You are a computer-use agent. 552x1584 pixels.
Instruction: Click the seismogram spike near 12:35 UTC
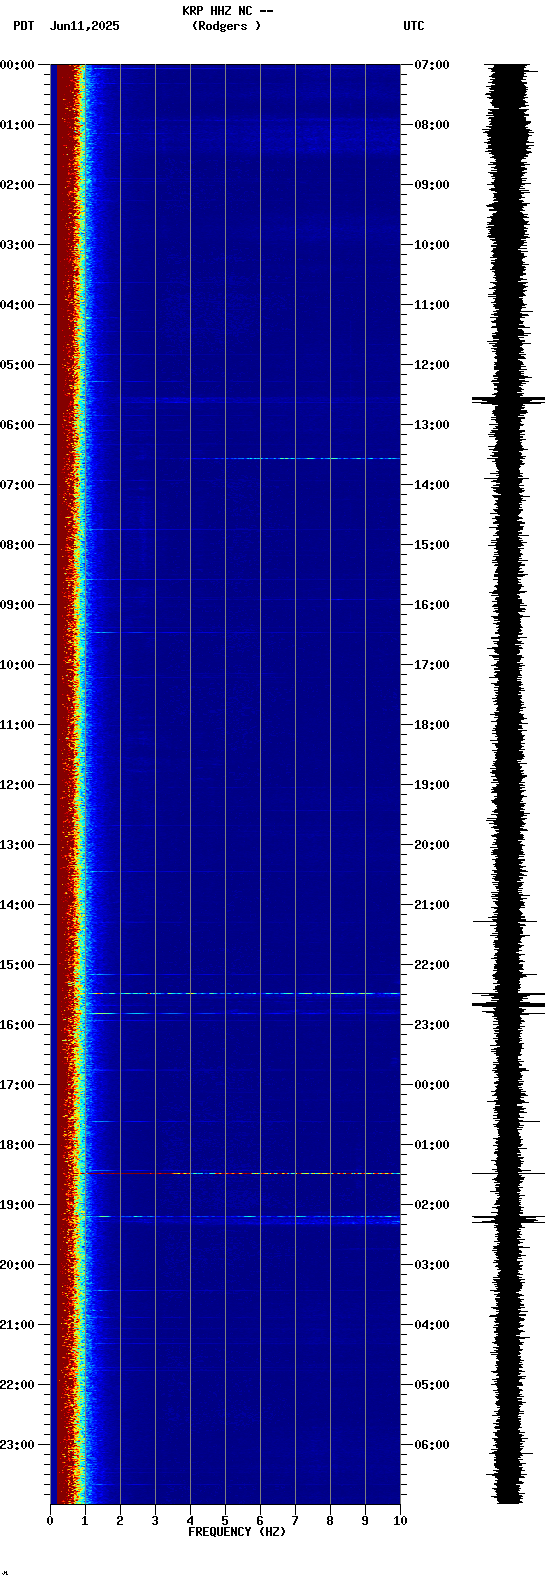click(509, 400)
